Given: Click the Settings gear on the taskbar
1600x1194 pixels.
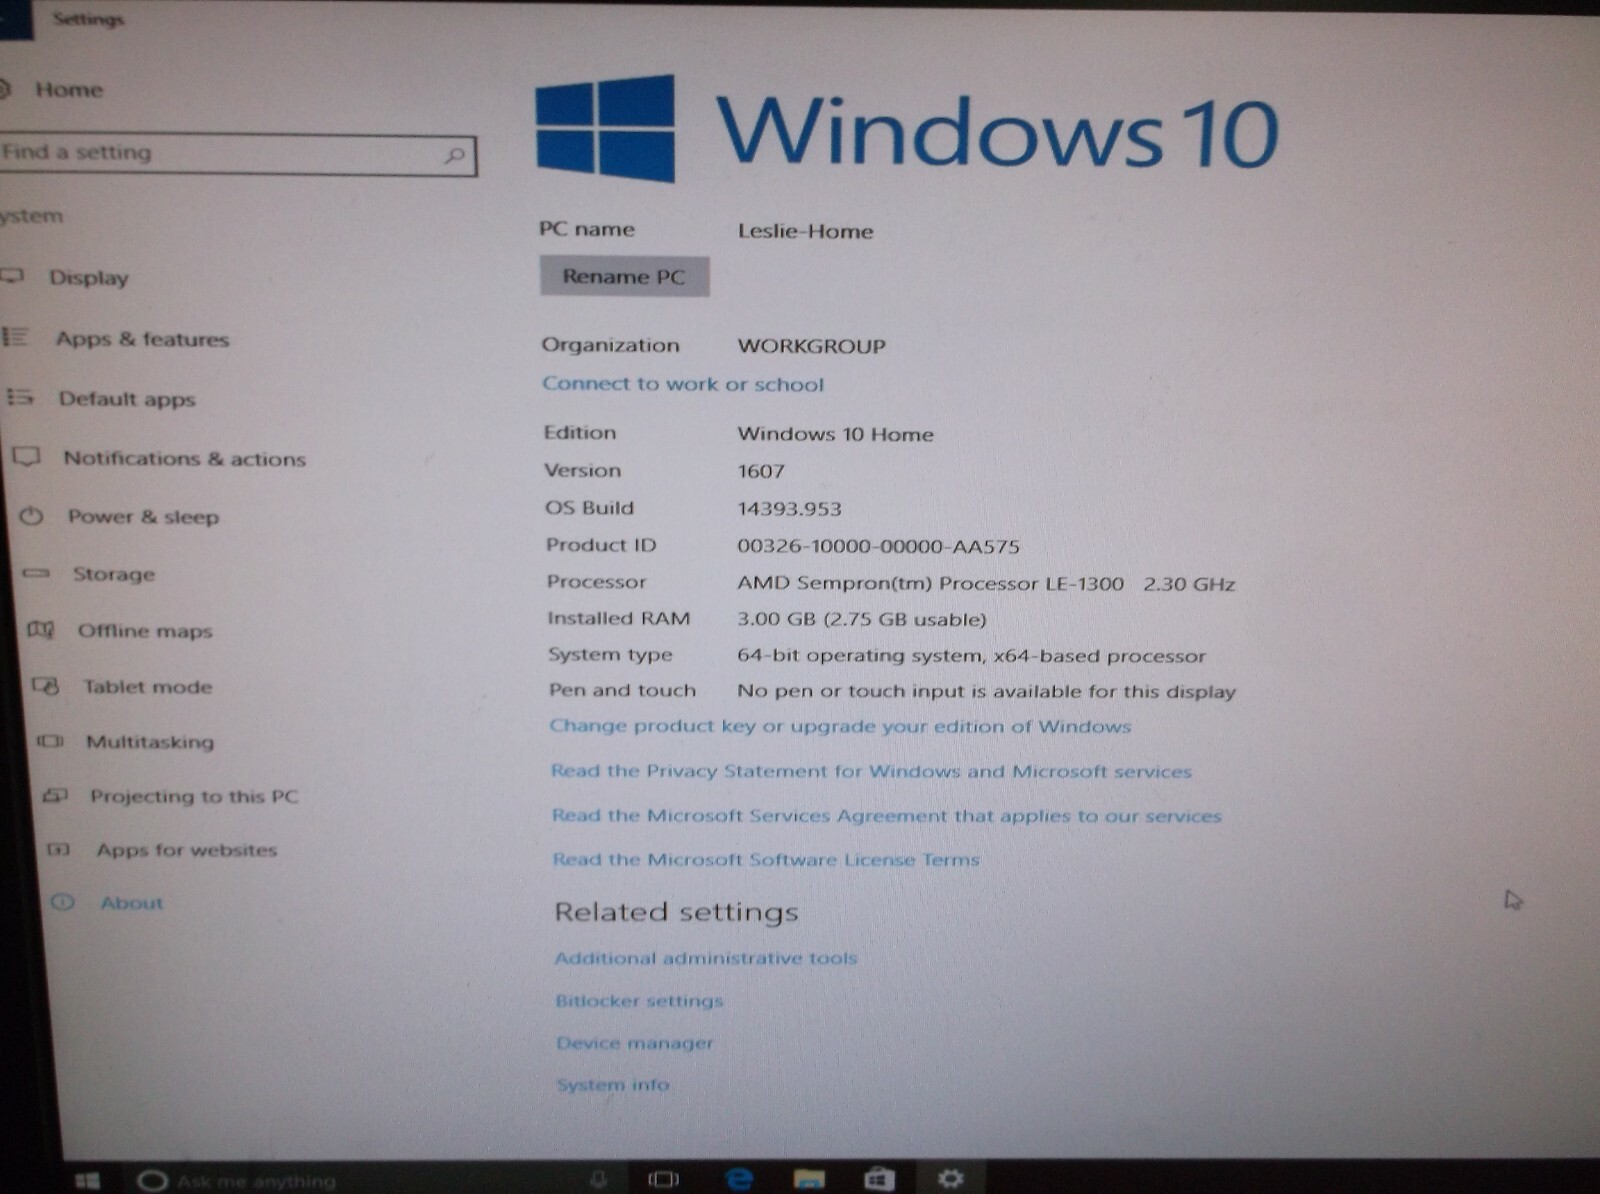Looking at the screenshot, I should pos(950,1179).
